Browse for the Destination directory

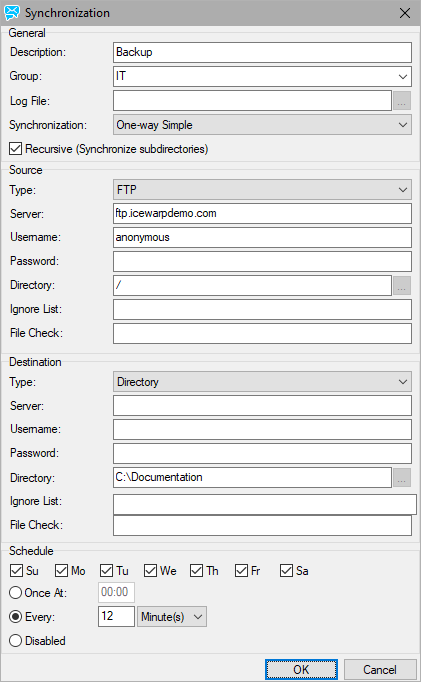tap(401, 478)
